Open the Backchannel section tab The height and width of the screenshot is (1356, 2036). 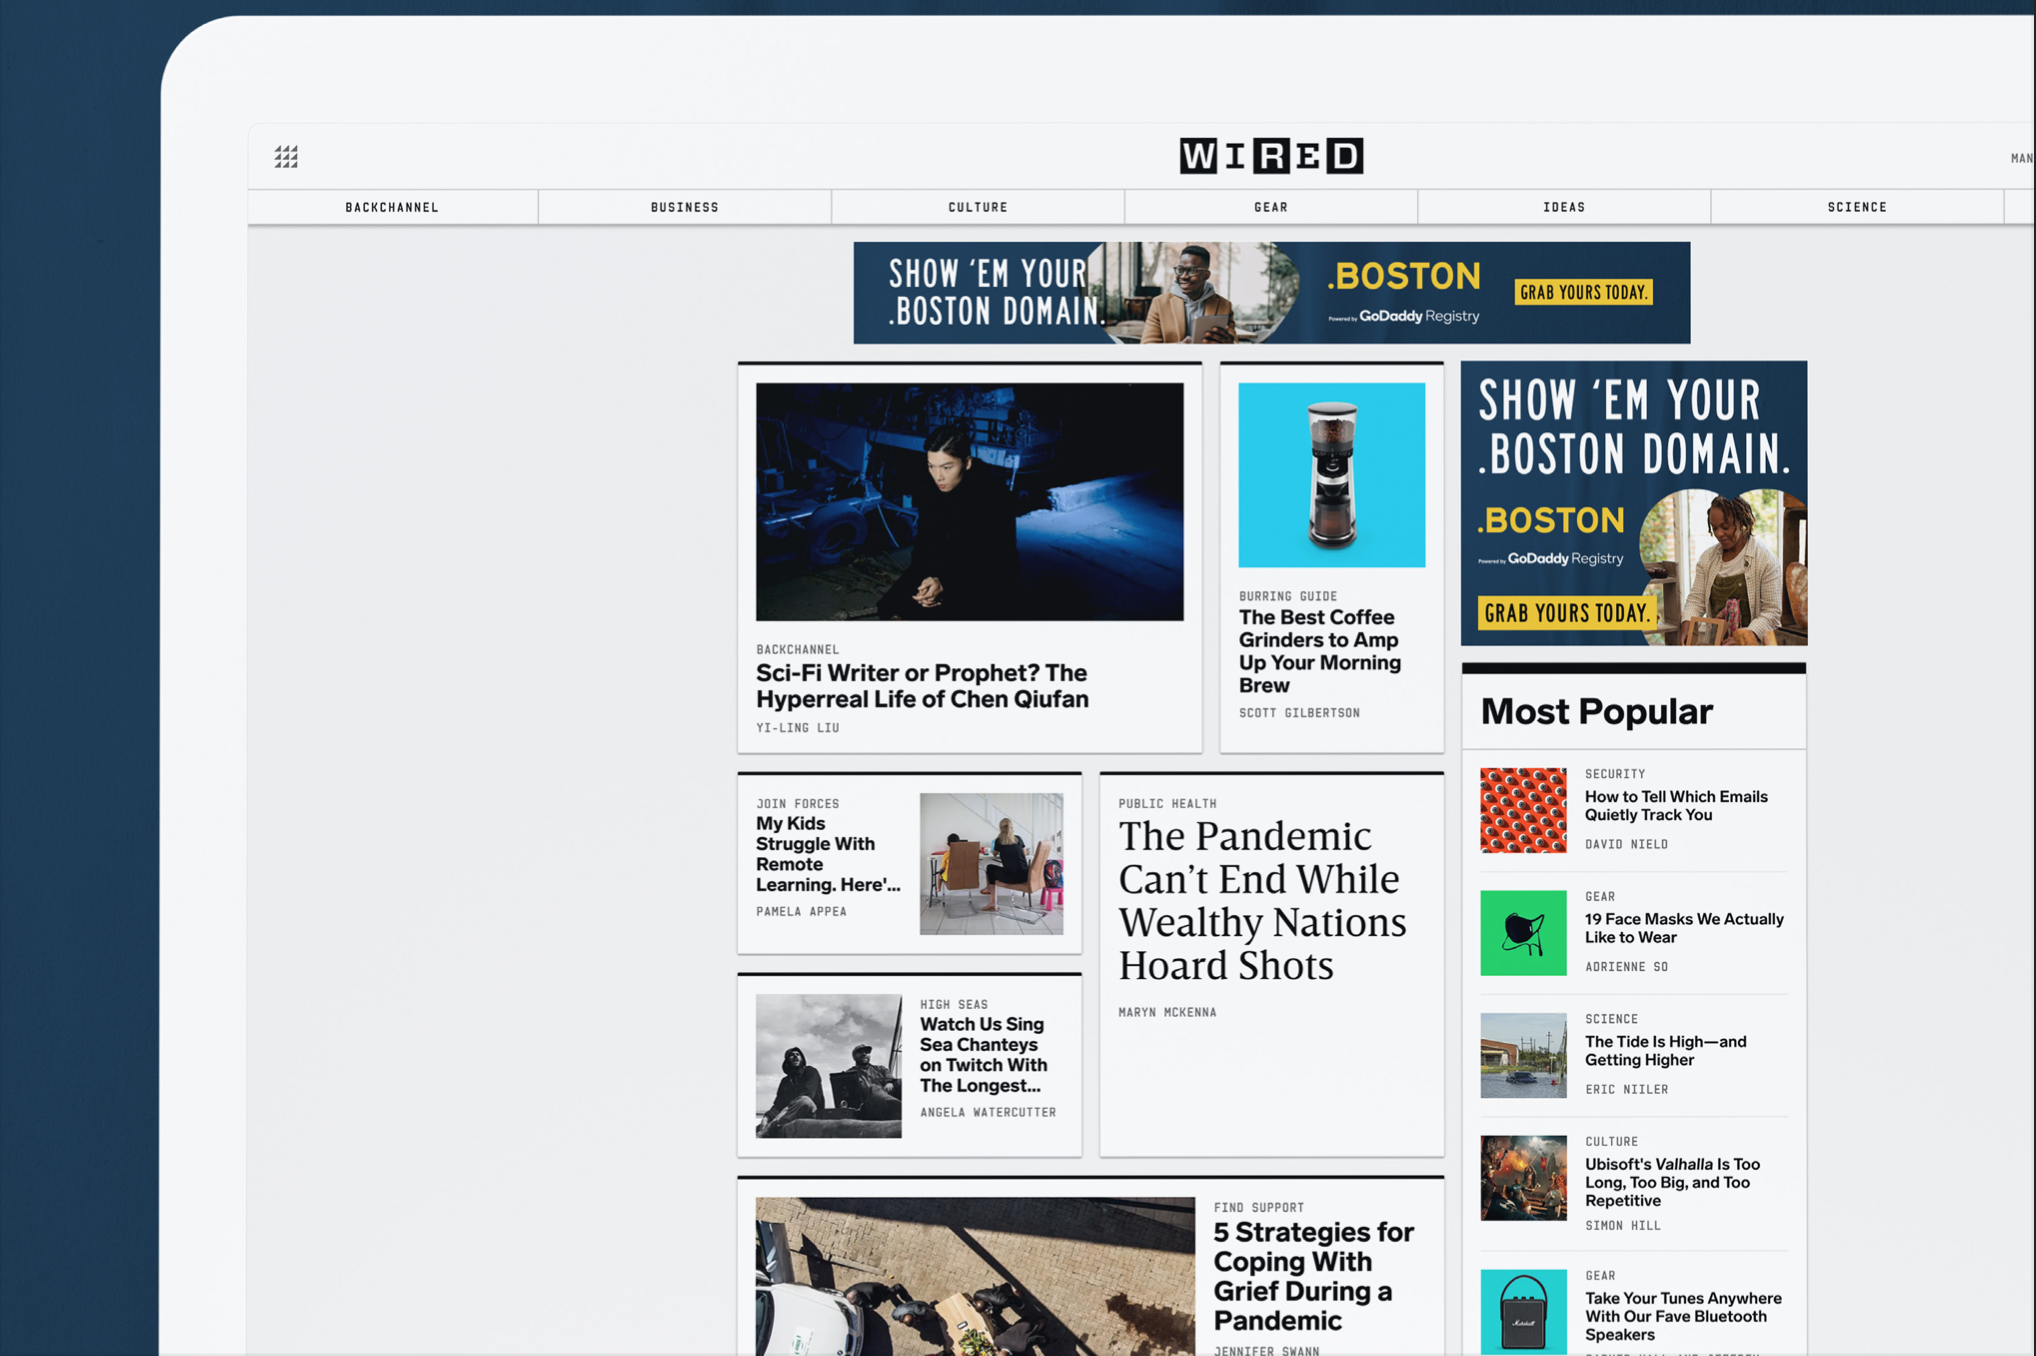click(x=392, y=207)
